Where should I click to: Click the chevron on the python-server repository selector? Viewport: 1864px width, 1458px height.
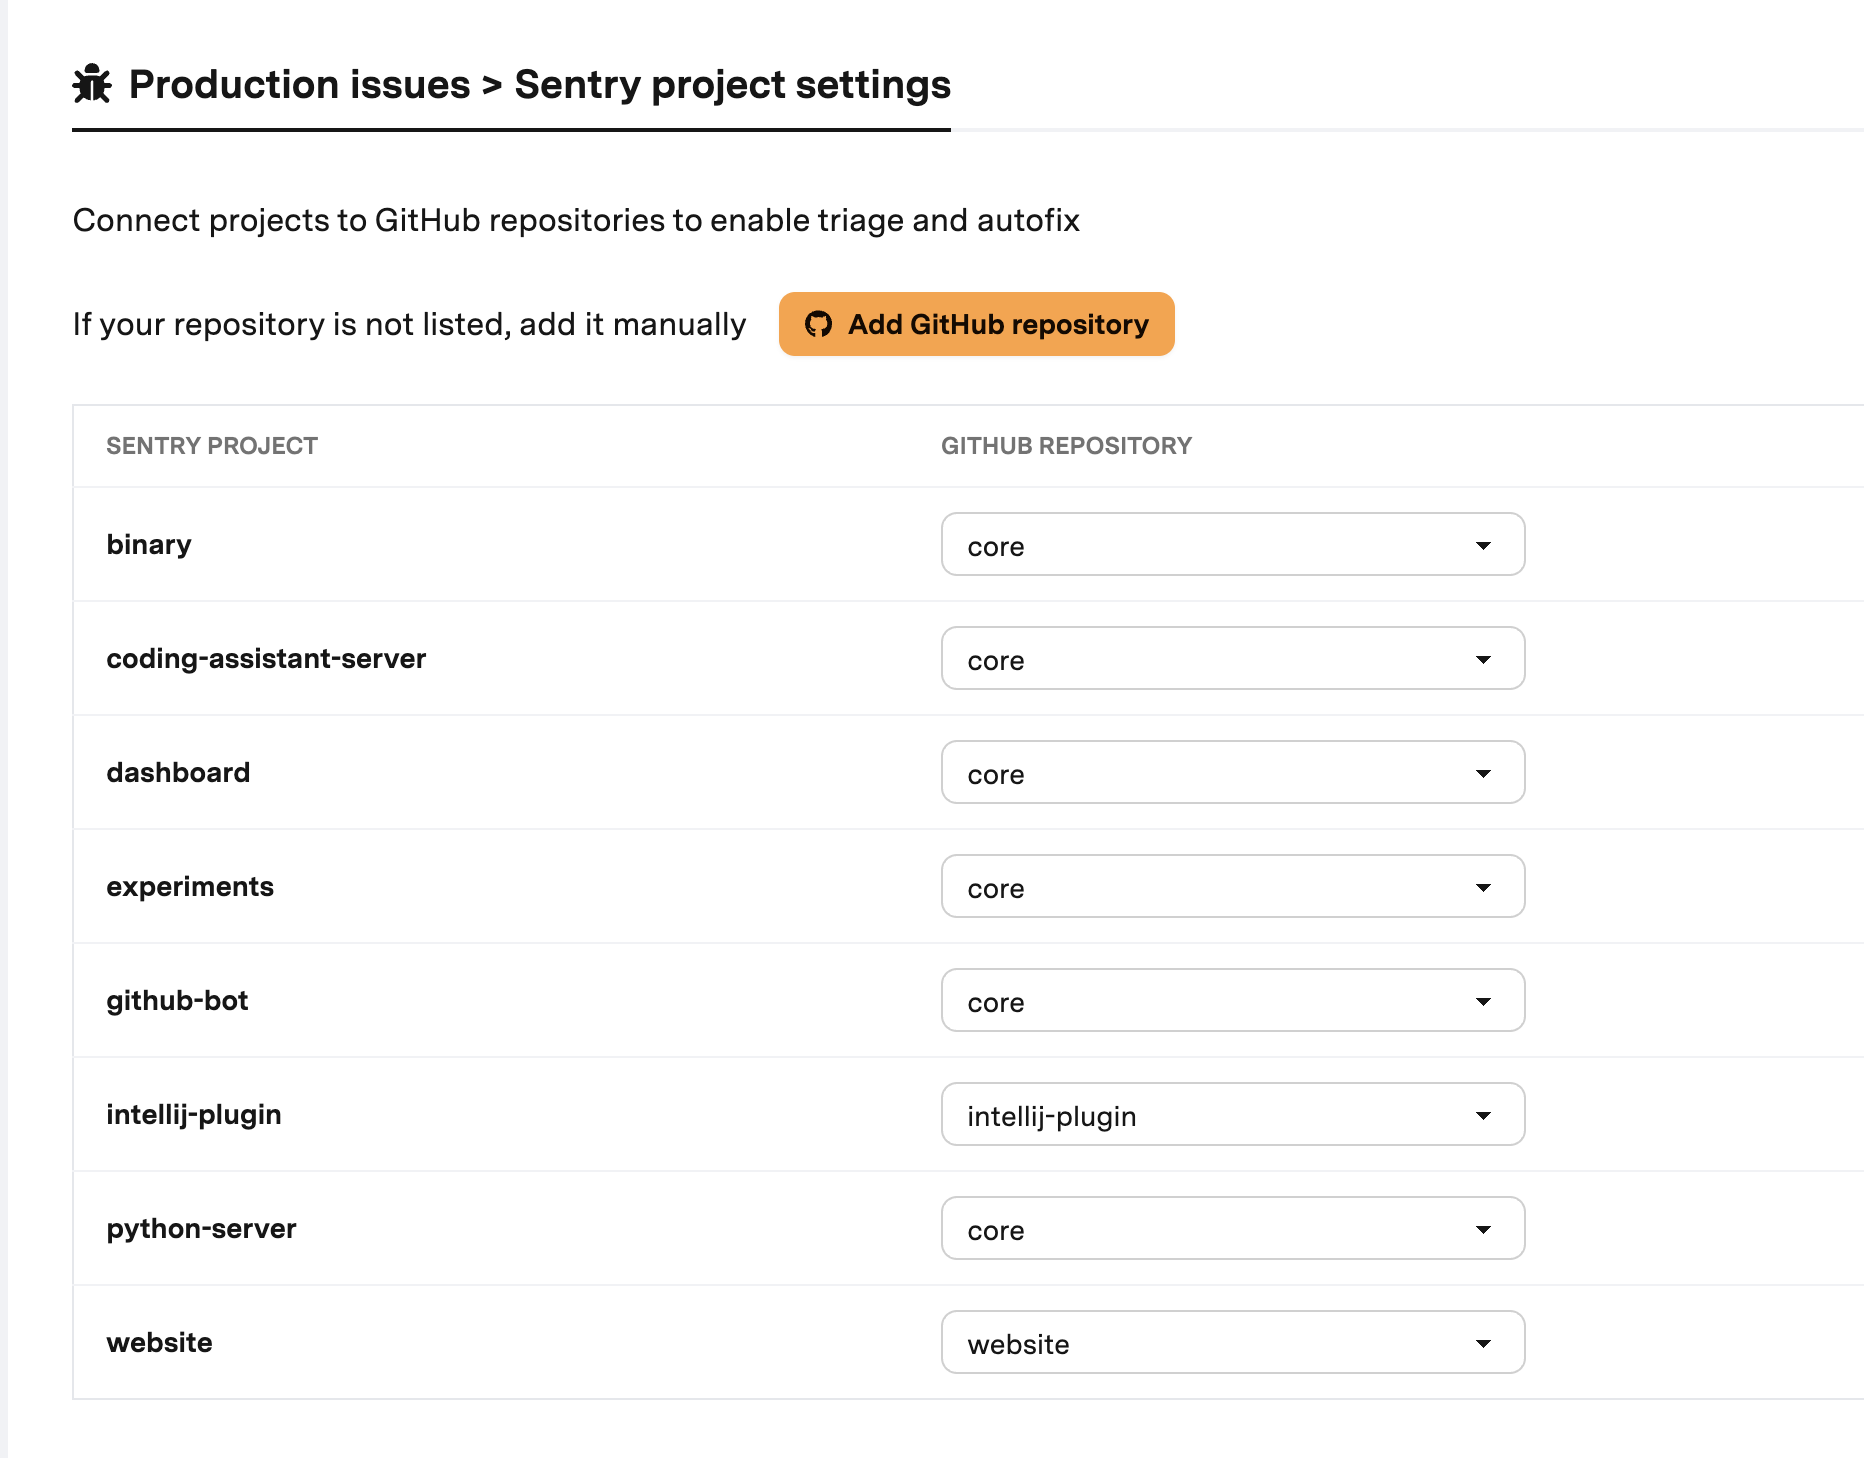coord(1484,1229)
